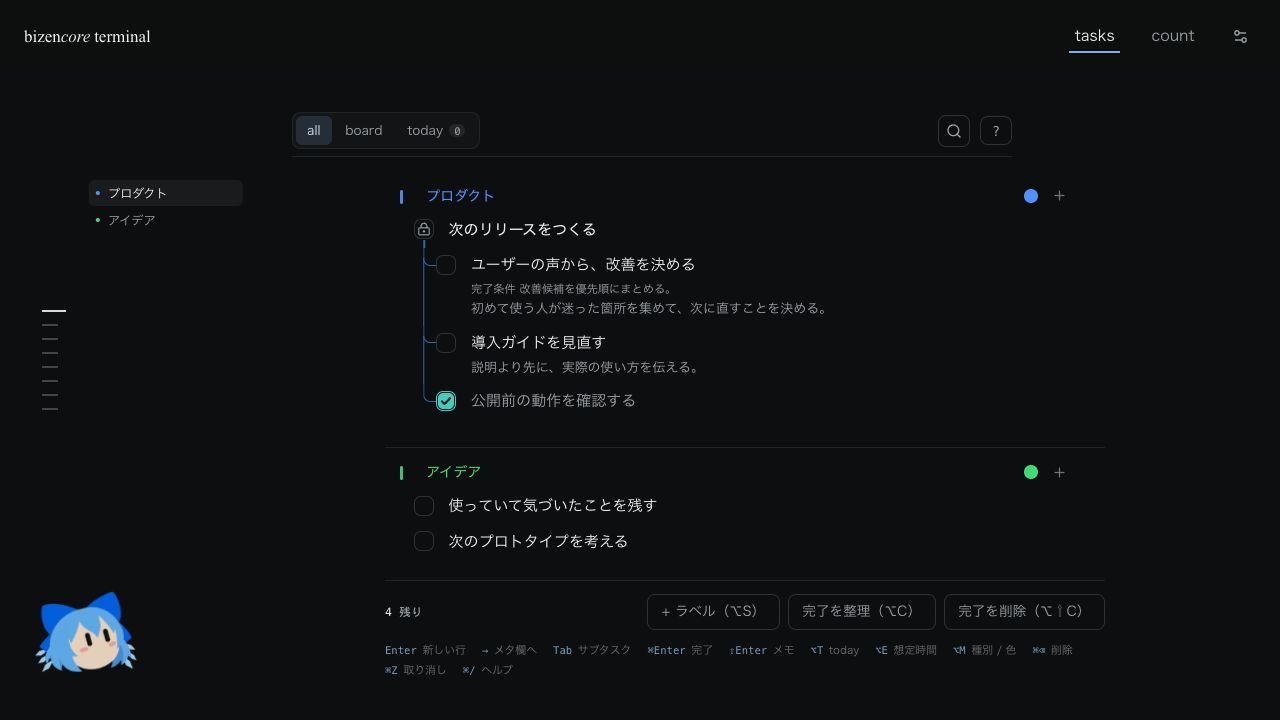Click the アイデア section heading
This screenshot has height=720, width=1280.
pyautogui.click(x=453, y=472)
